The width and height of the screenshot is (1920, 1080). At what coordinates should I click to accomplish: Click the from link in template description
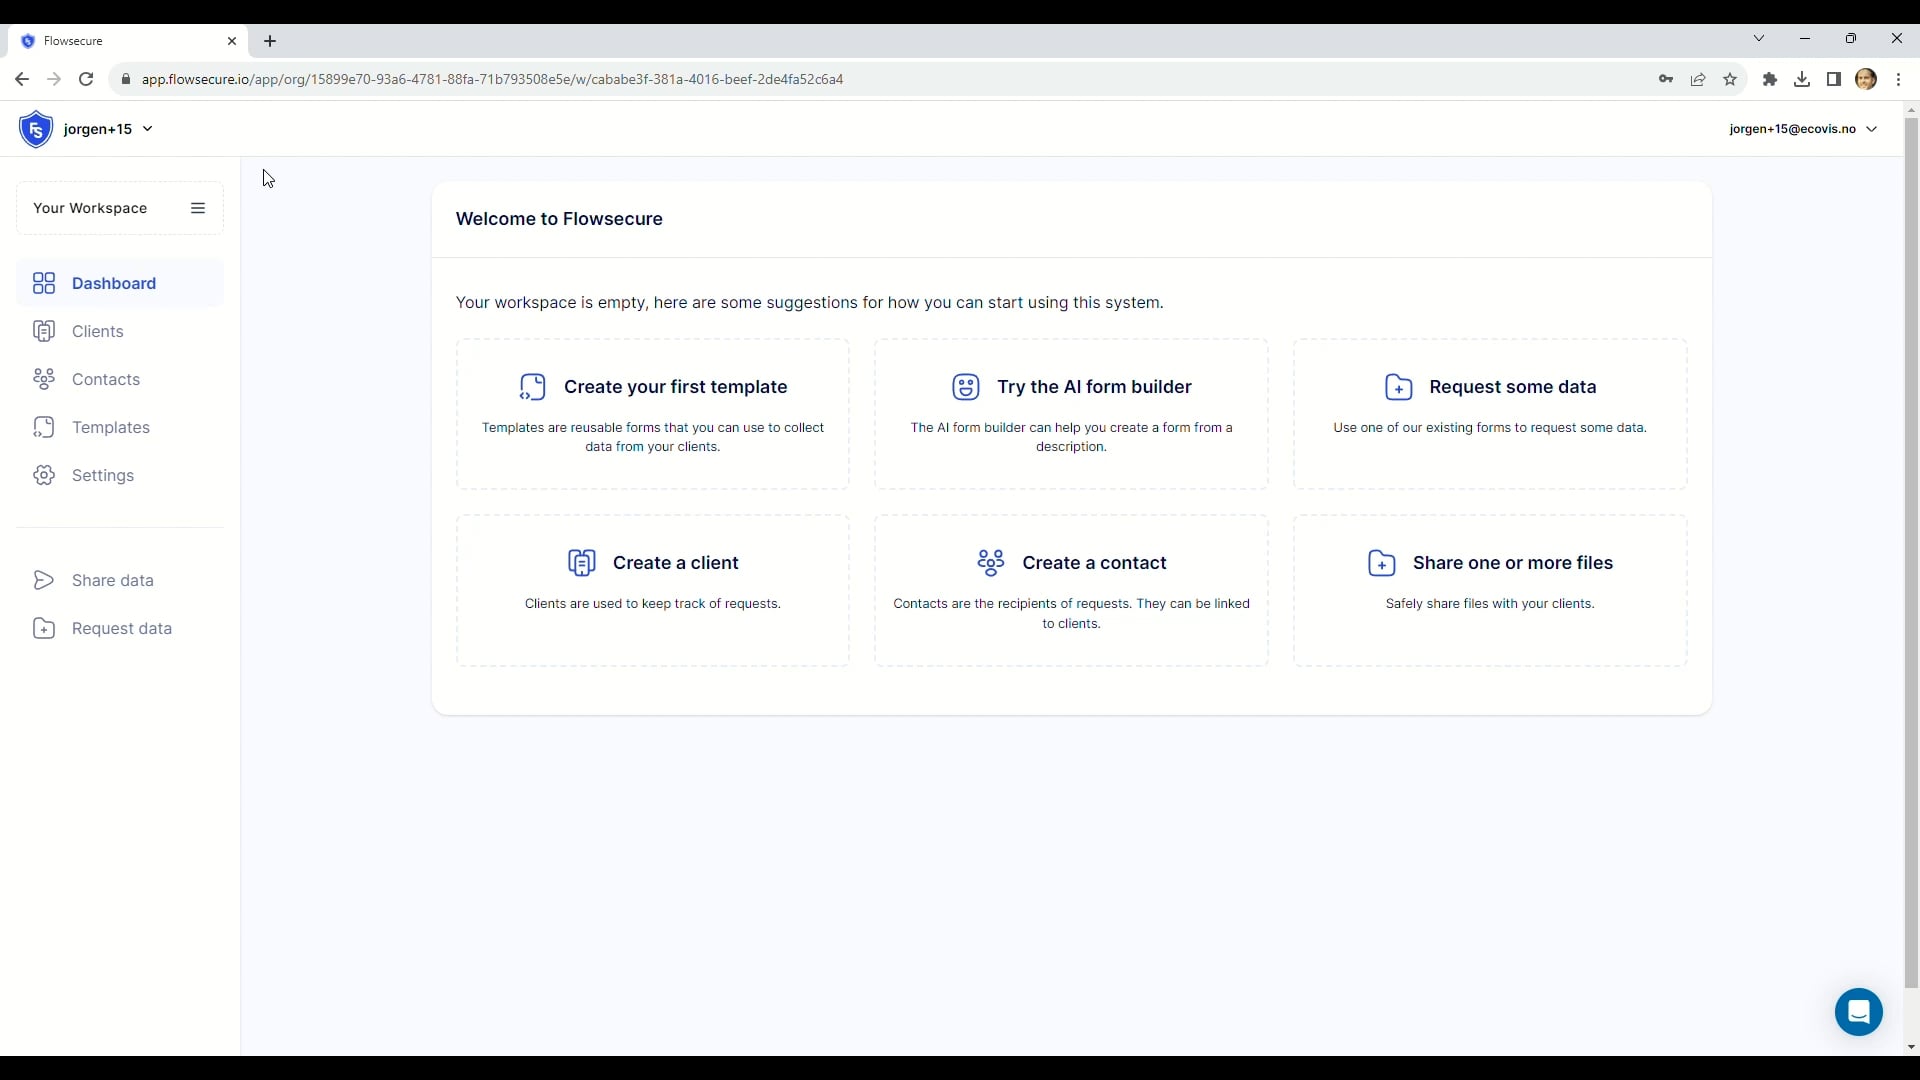(x=630, y=446)
